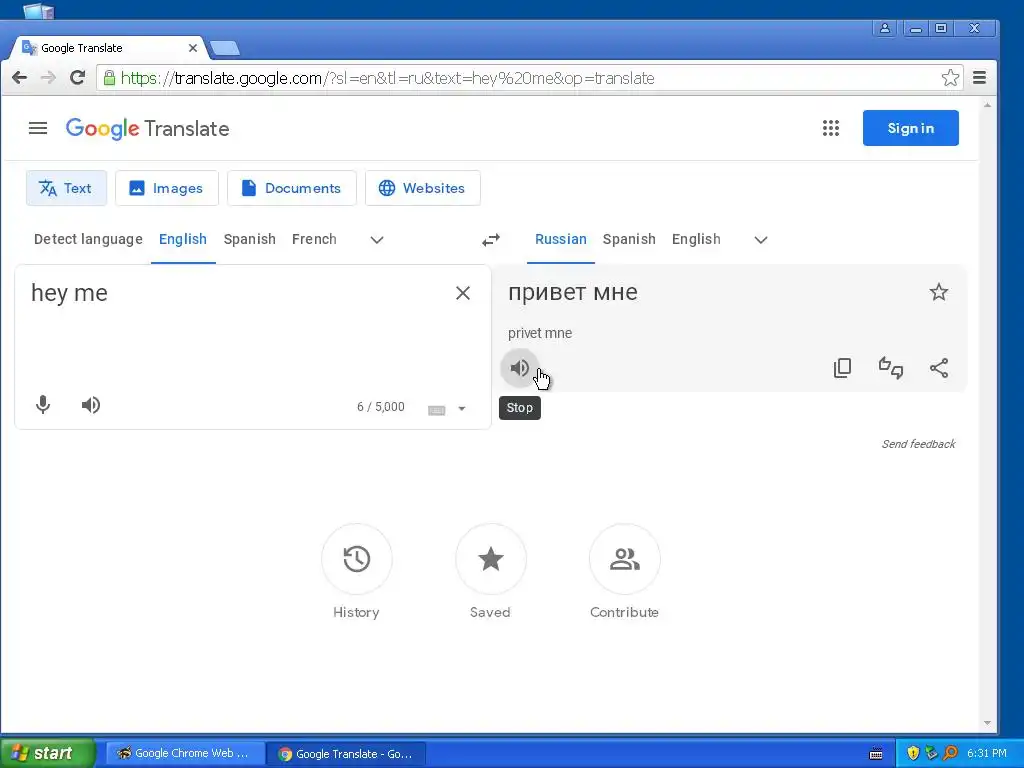Toggle the virtual keyboard icon
1024x768 pixels.
[x=436, y=410]
